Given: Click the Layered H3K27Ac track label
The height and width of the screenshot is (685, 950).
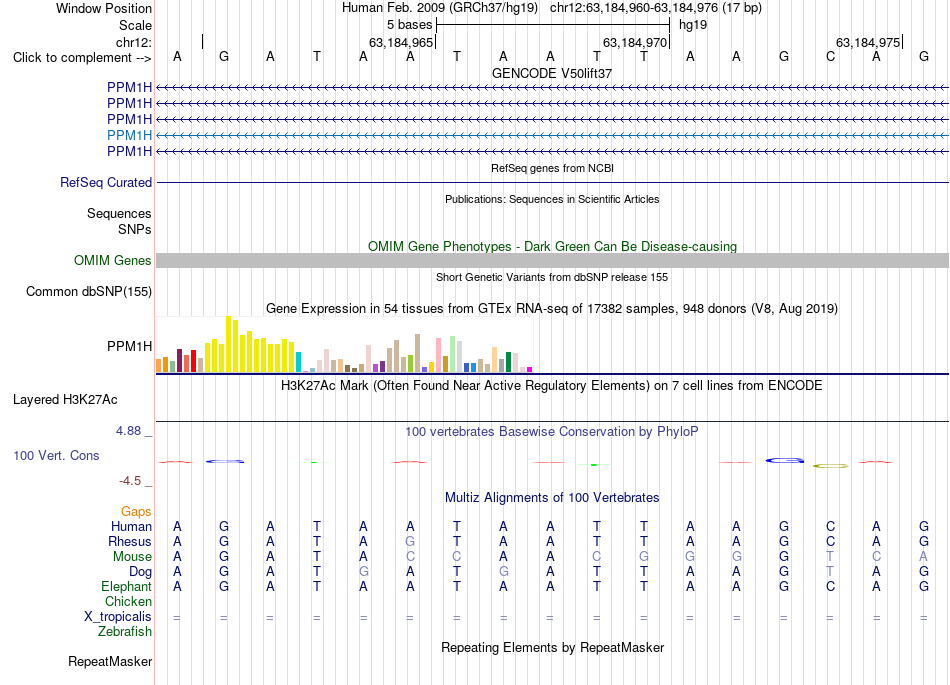Looking at the screenshot, I should tap(65, 400).
